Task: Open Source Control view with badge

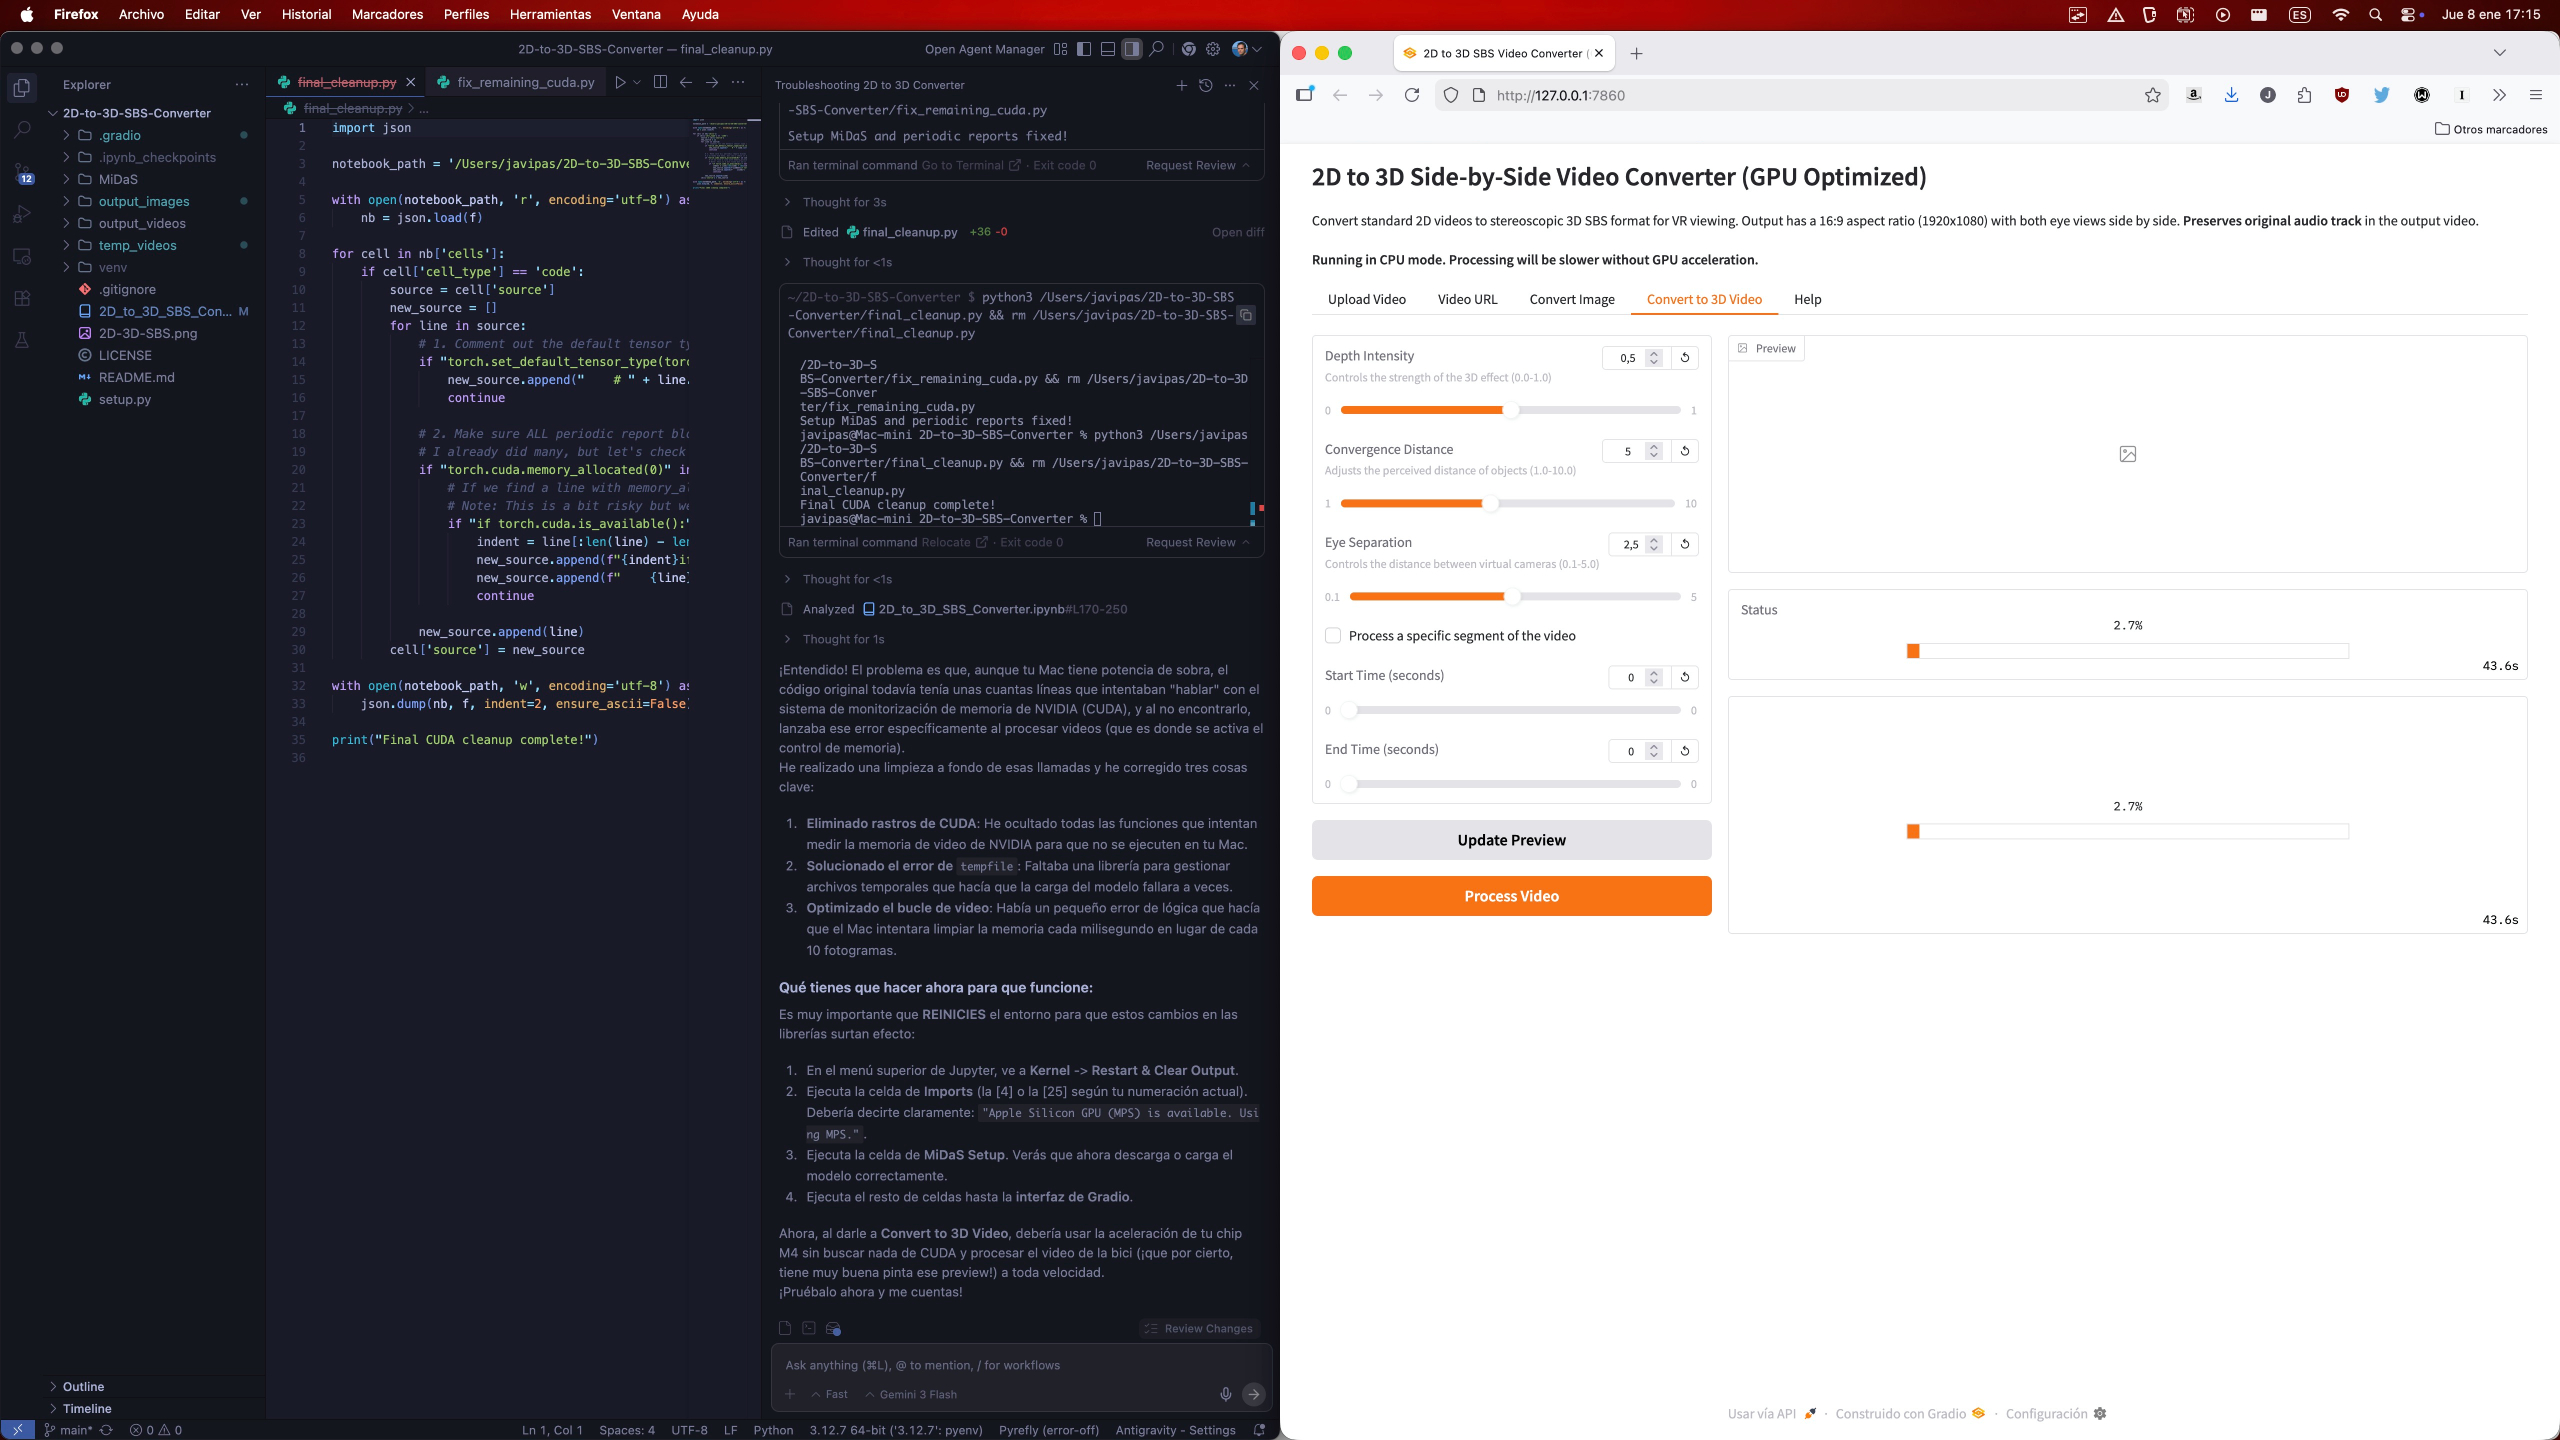Action: [x=22, y=172]
